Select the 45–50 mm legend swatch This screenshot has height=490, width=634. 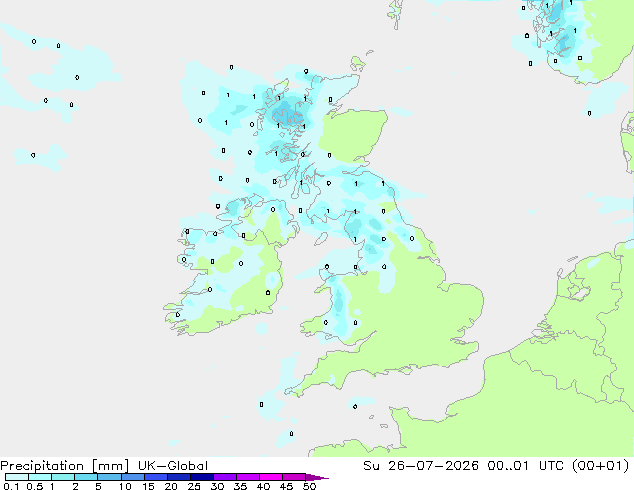click(294, 477)
